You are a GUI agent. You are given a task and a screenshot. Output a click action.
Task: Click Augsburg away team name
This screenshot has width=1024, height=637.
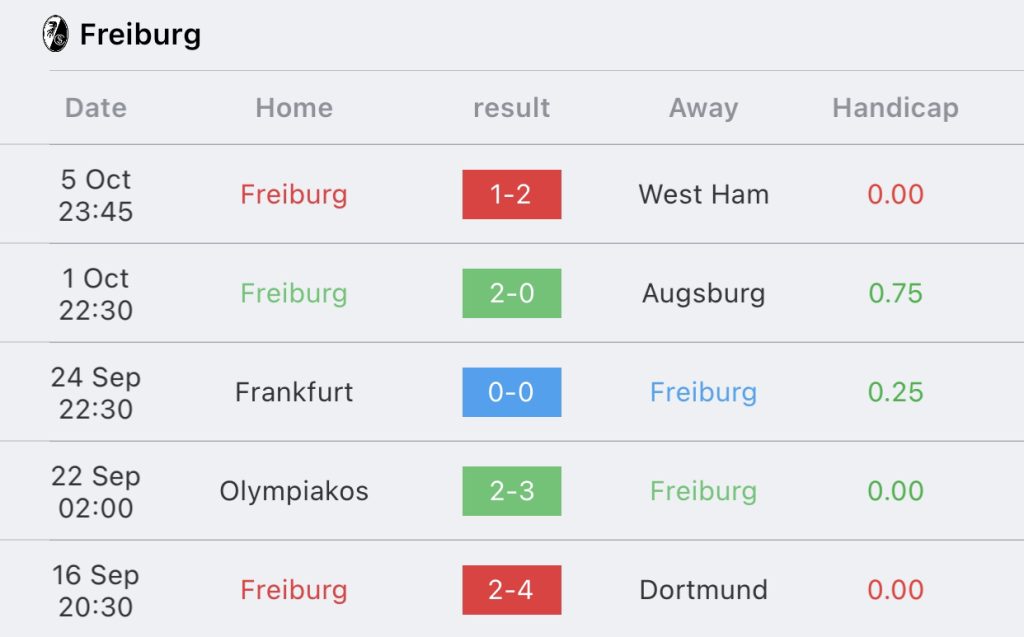click(x=703, y=293)
